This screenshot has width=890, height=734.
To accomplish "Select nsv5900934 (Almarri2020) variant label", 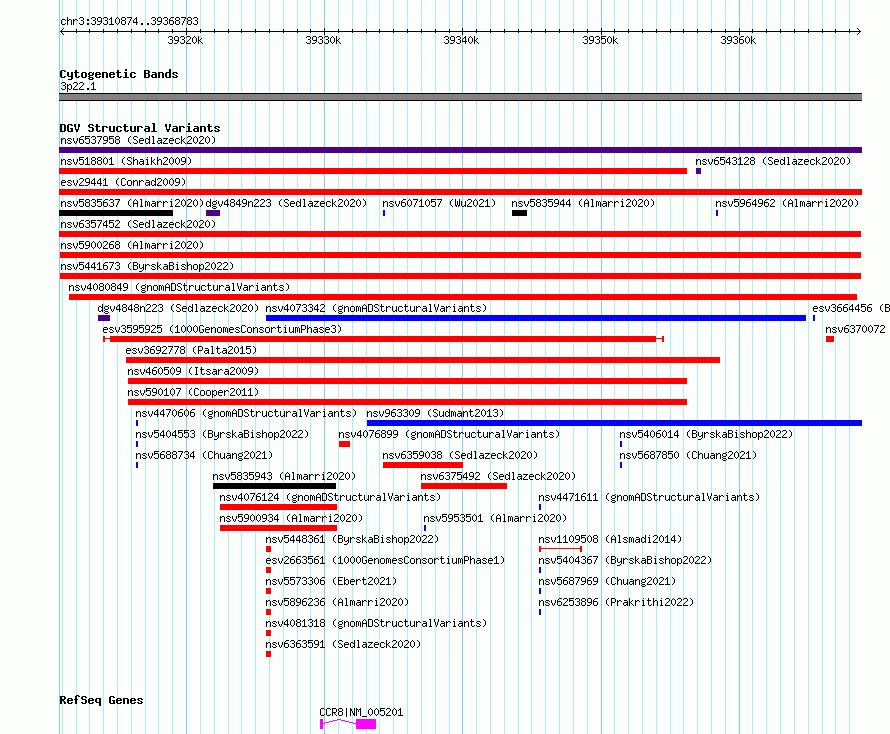I will coord(291,518).
